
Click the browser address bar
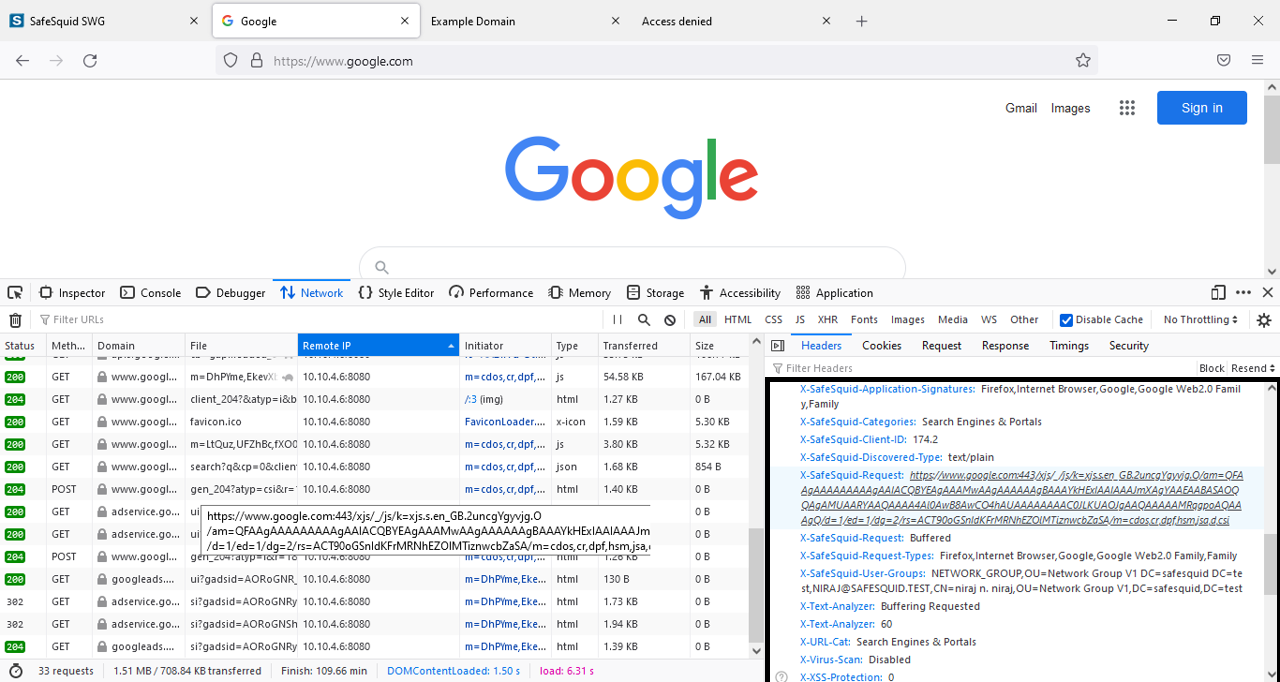coord(656,61)
